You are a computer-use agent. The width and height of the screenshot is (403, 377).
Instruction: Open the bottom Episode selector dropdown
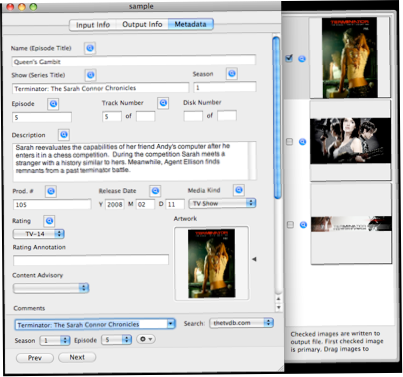116,340
